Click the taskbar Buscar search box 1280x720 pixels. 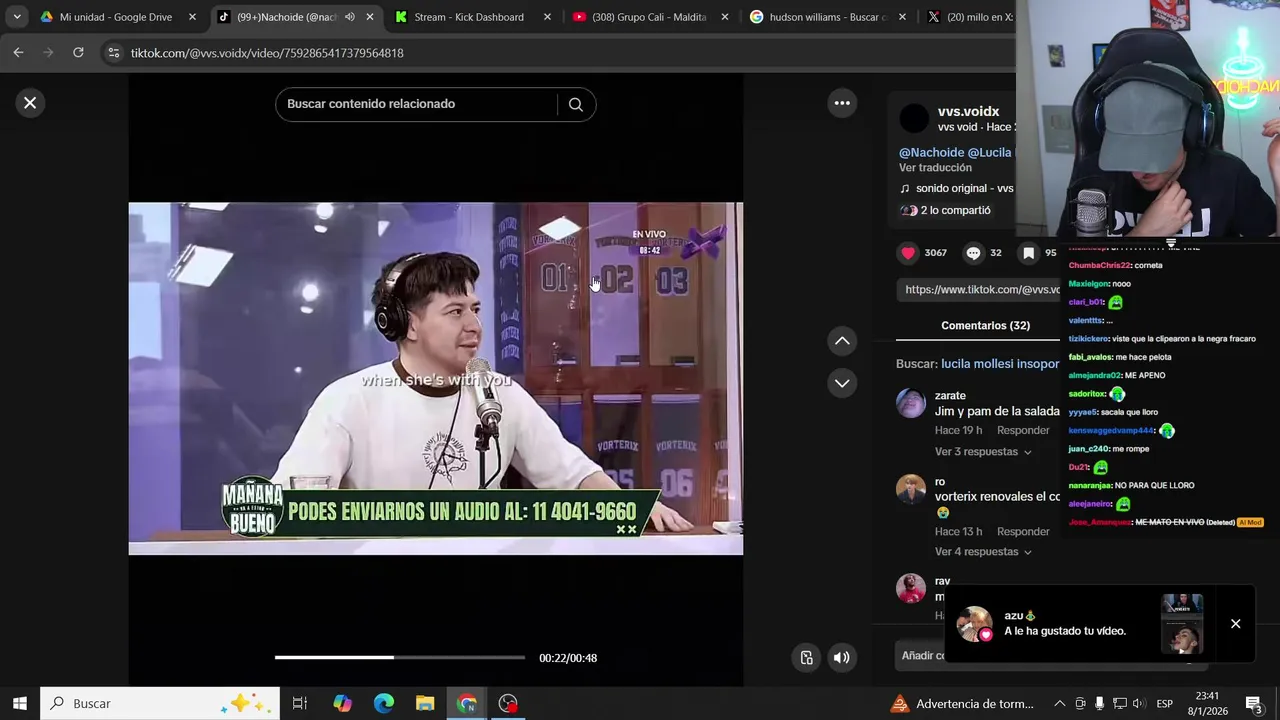pos(160,703)
